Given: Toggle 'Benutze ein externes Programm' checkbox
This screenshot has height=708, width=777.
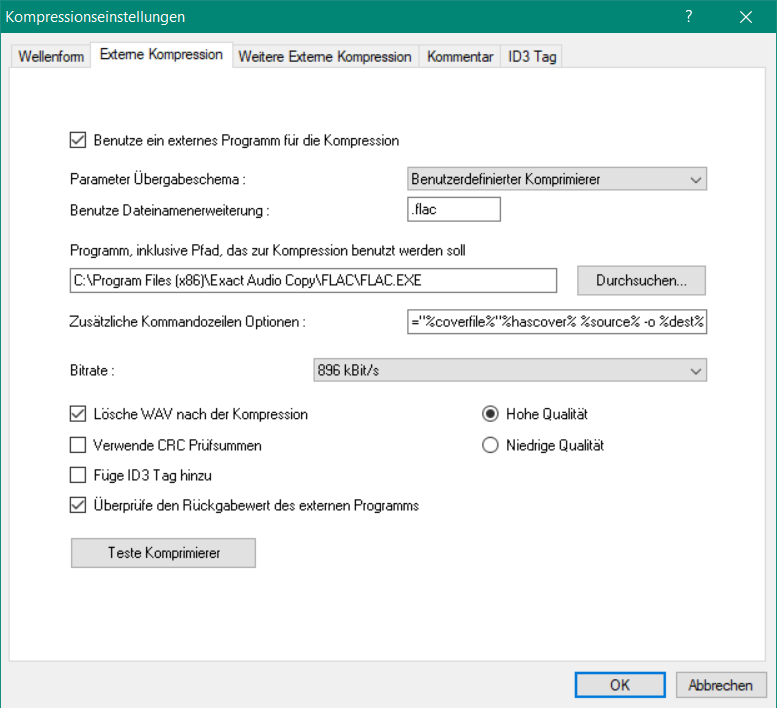Looking at the screenshot, I should [78, 140].
